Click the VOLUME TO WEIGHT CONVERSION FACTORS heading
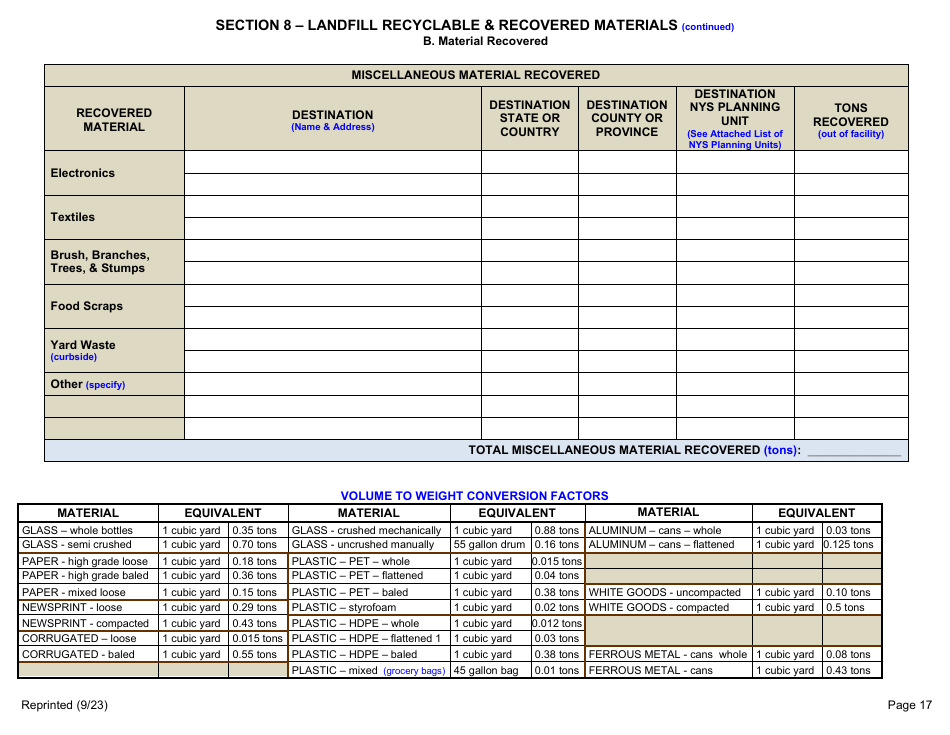The height and width of the screenshot is (735, 950). coord(474,495)
